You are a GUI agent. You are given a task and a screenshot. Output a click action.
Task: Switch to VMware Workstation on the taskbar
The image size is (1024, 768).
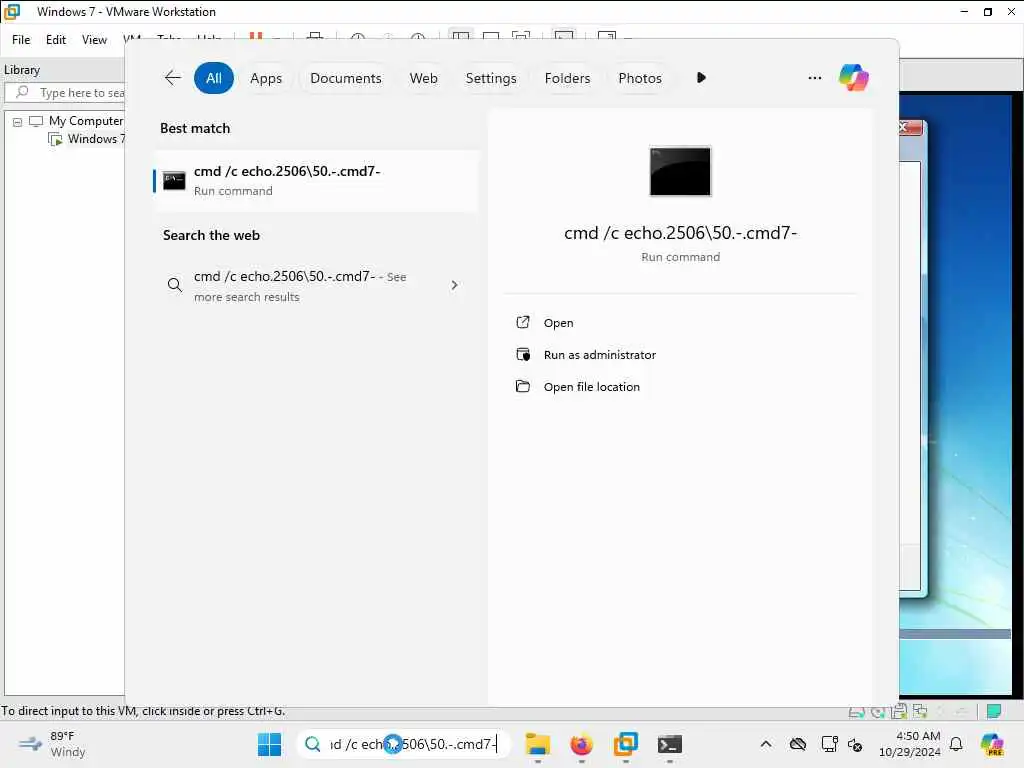point(626,744)
